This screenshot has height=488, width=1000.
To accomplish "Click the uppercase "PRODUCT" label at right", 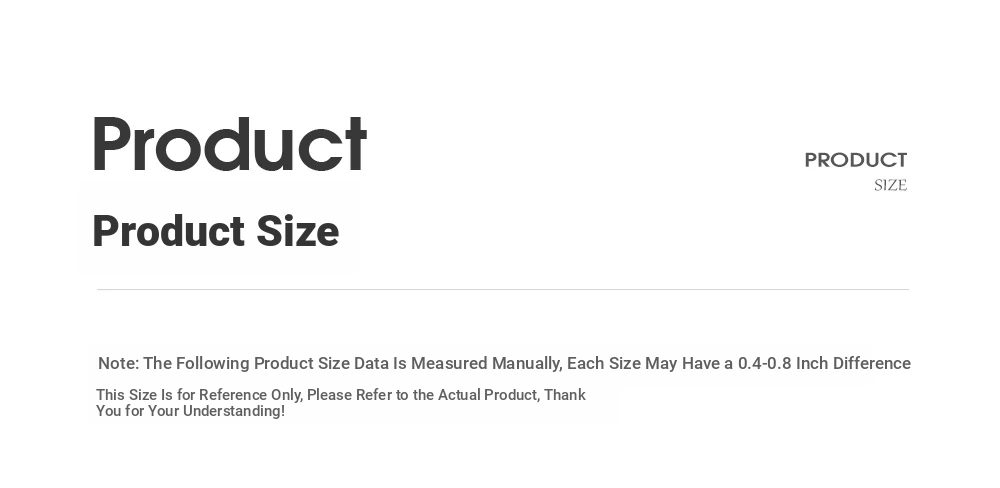I will point(856,160).
